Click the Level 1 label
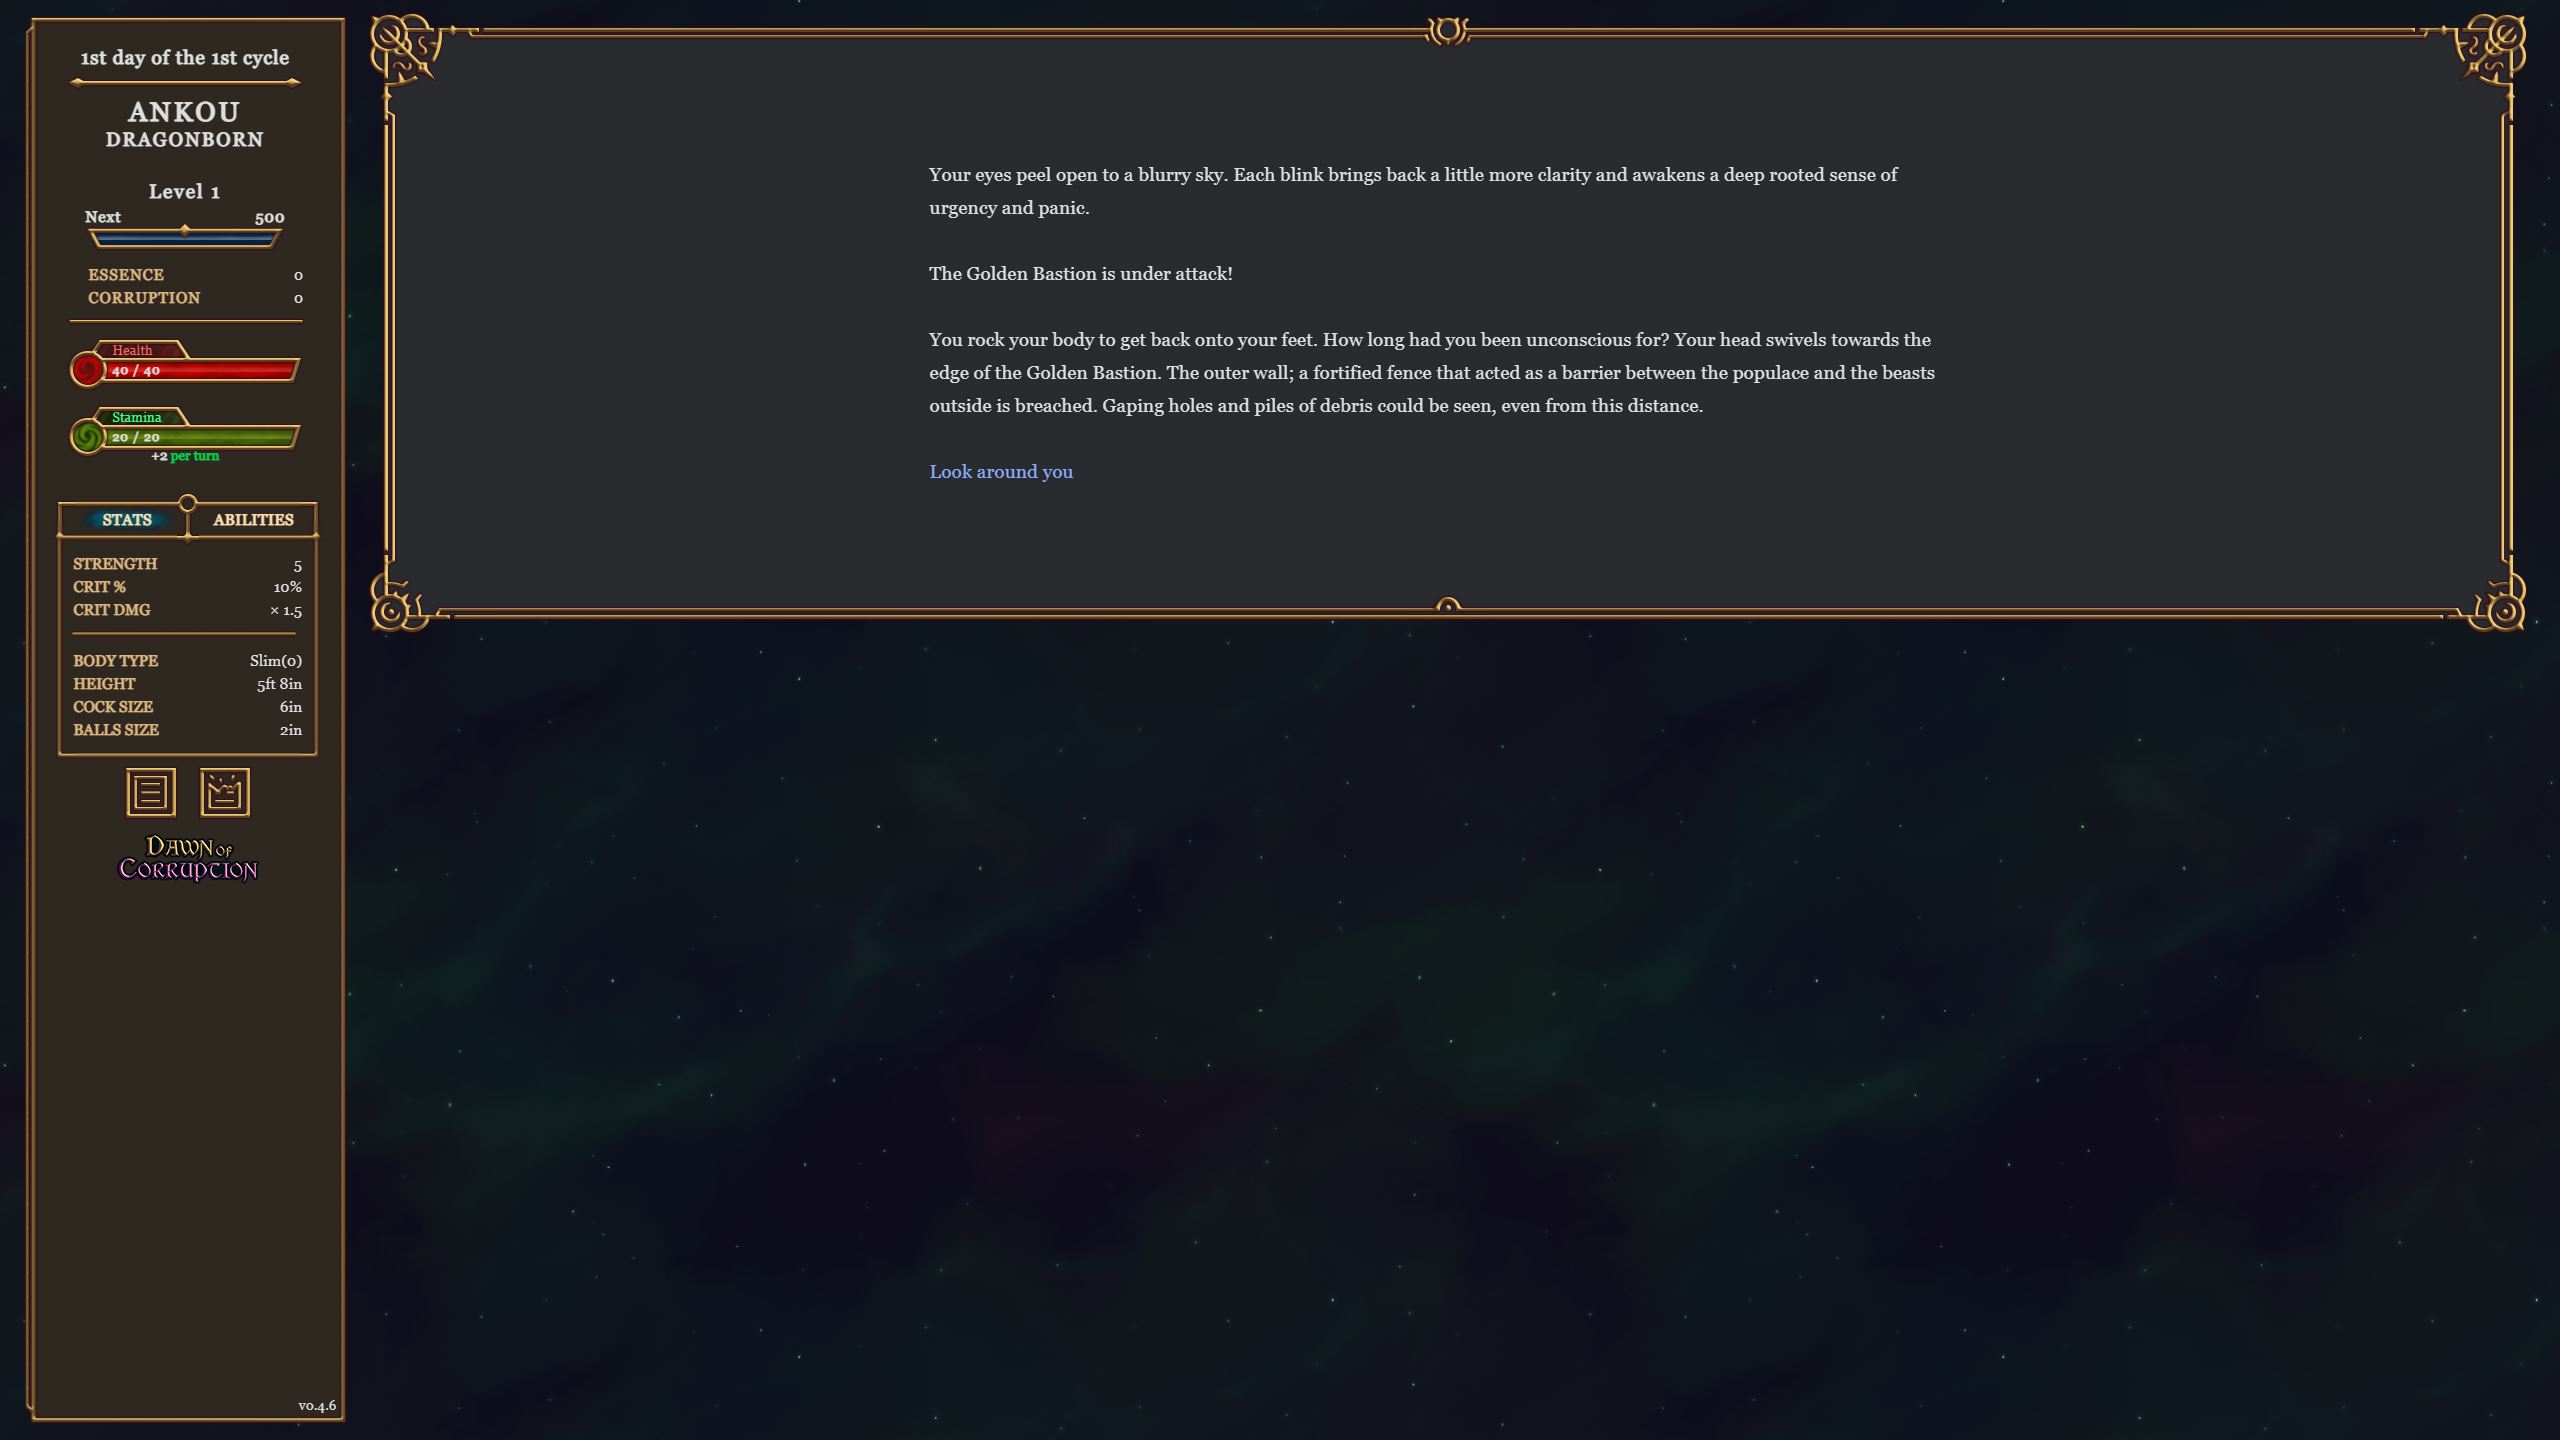This screenshot has height=1440, width=2560. pos(184,192)
